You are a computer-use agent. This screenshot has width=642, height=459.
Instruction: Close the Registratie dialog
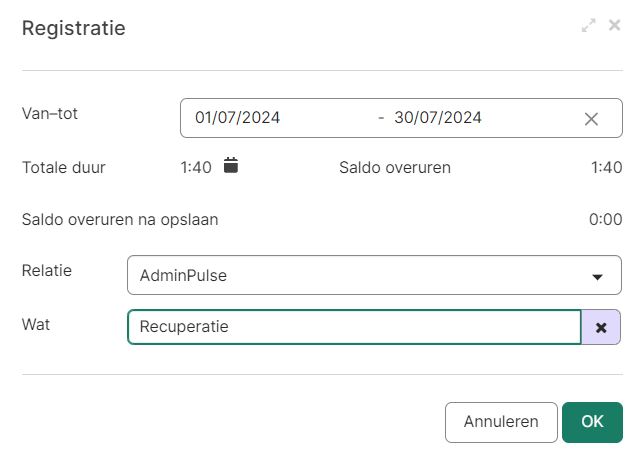click(x=614, y=25)
